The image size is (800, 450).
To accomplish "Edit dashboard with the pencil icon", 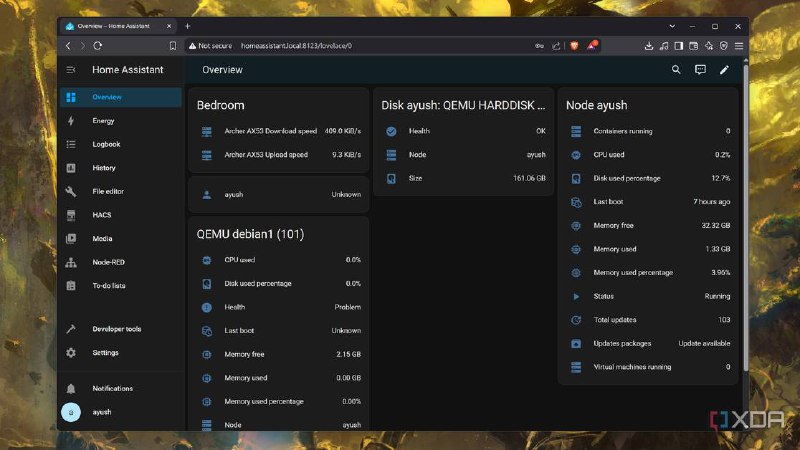I will point(724,70).
